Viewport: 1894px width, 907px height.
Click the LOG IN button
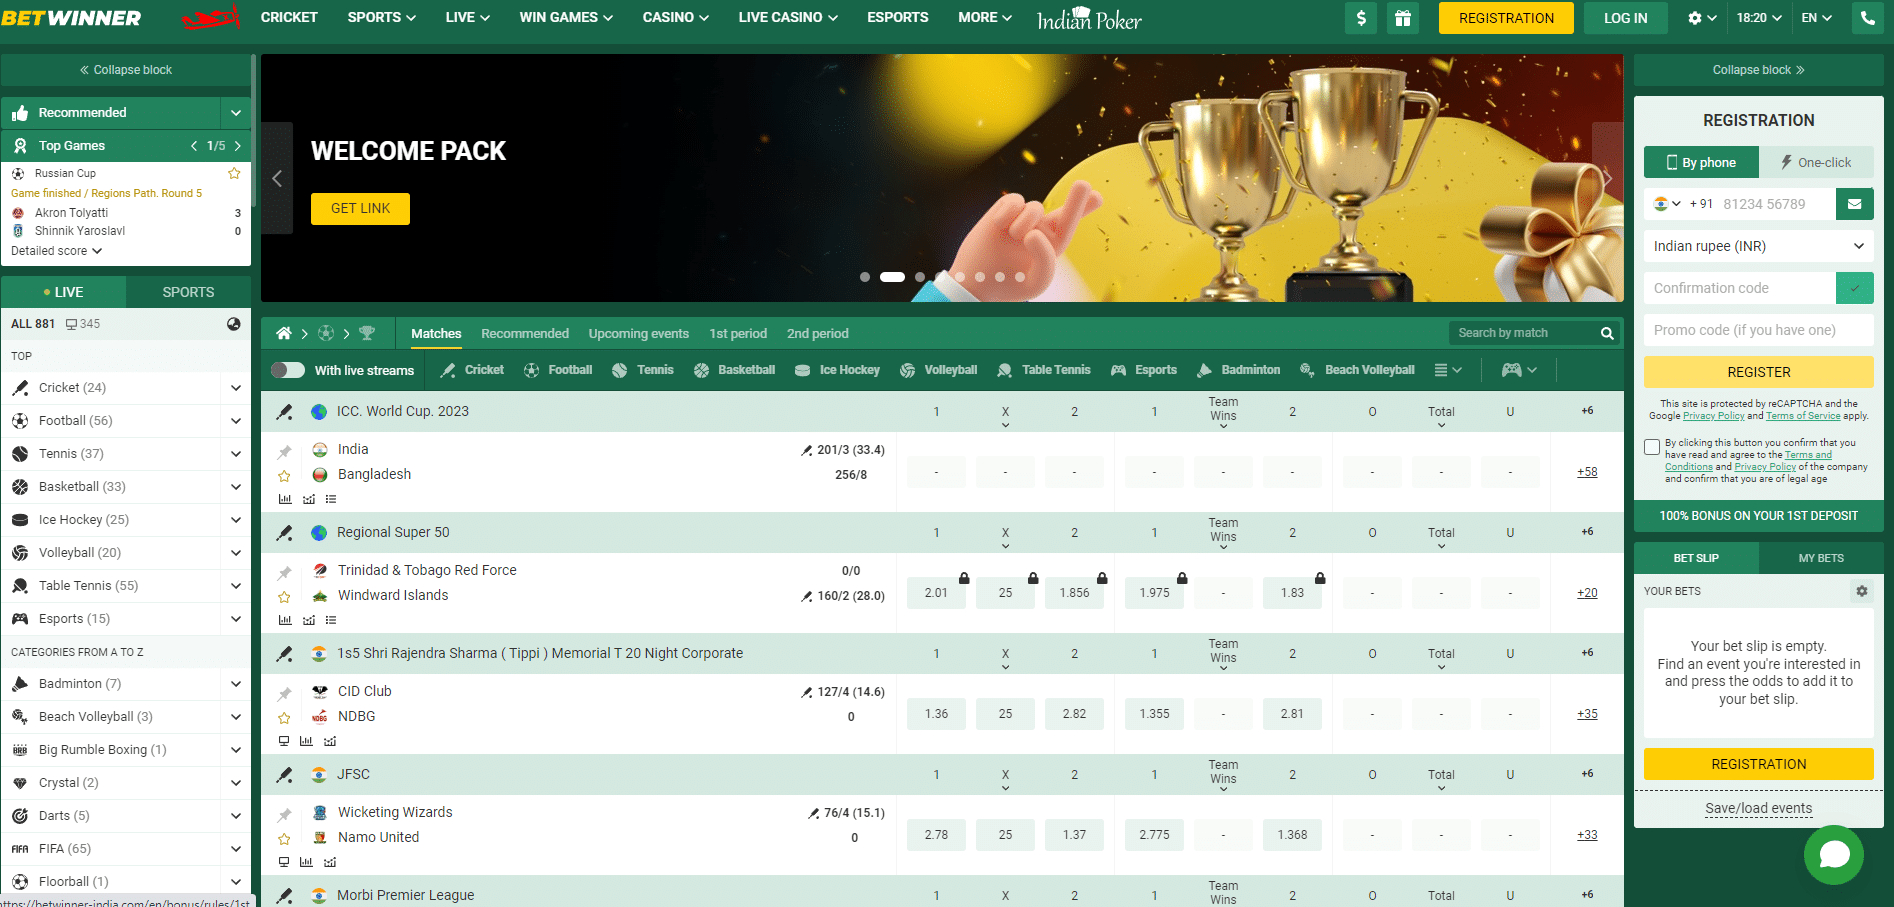point(1625,18)
